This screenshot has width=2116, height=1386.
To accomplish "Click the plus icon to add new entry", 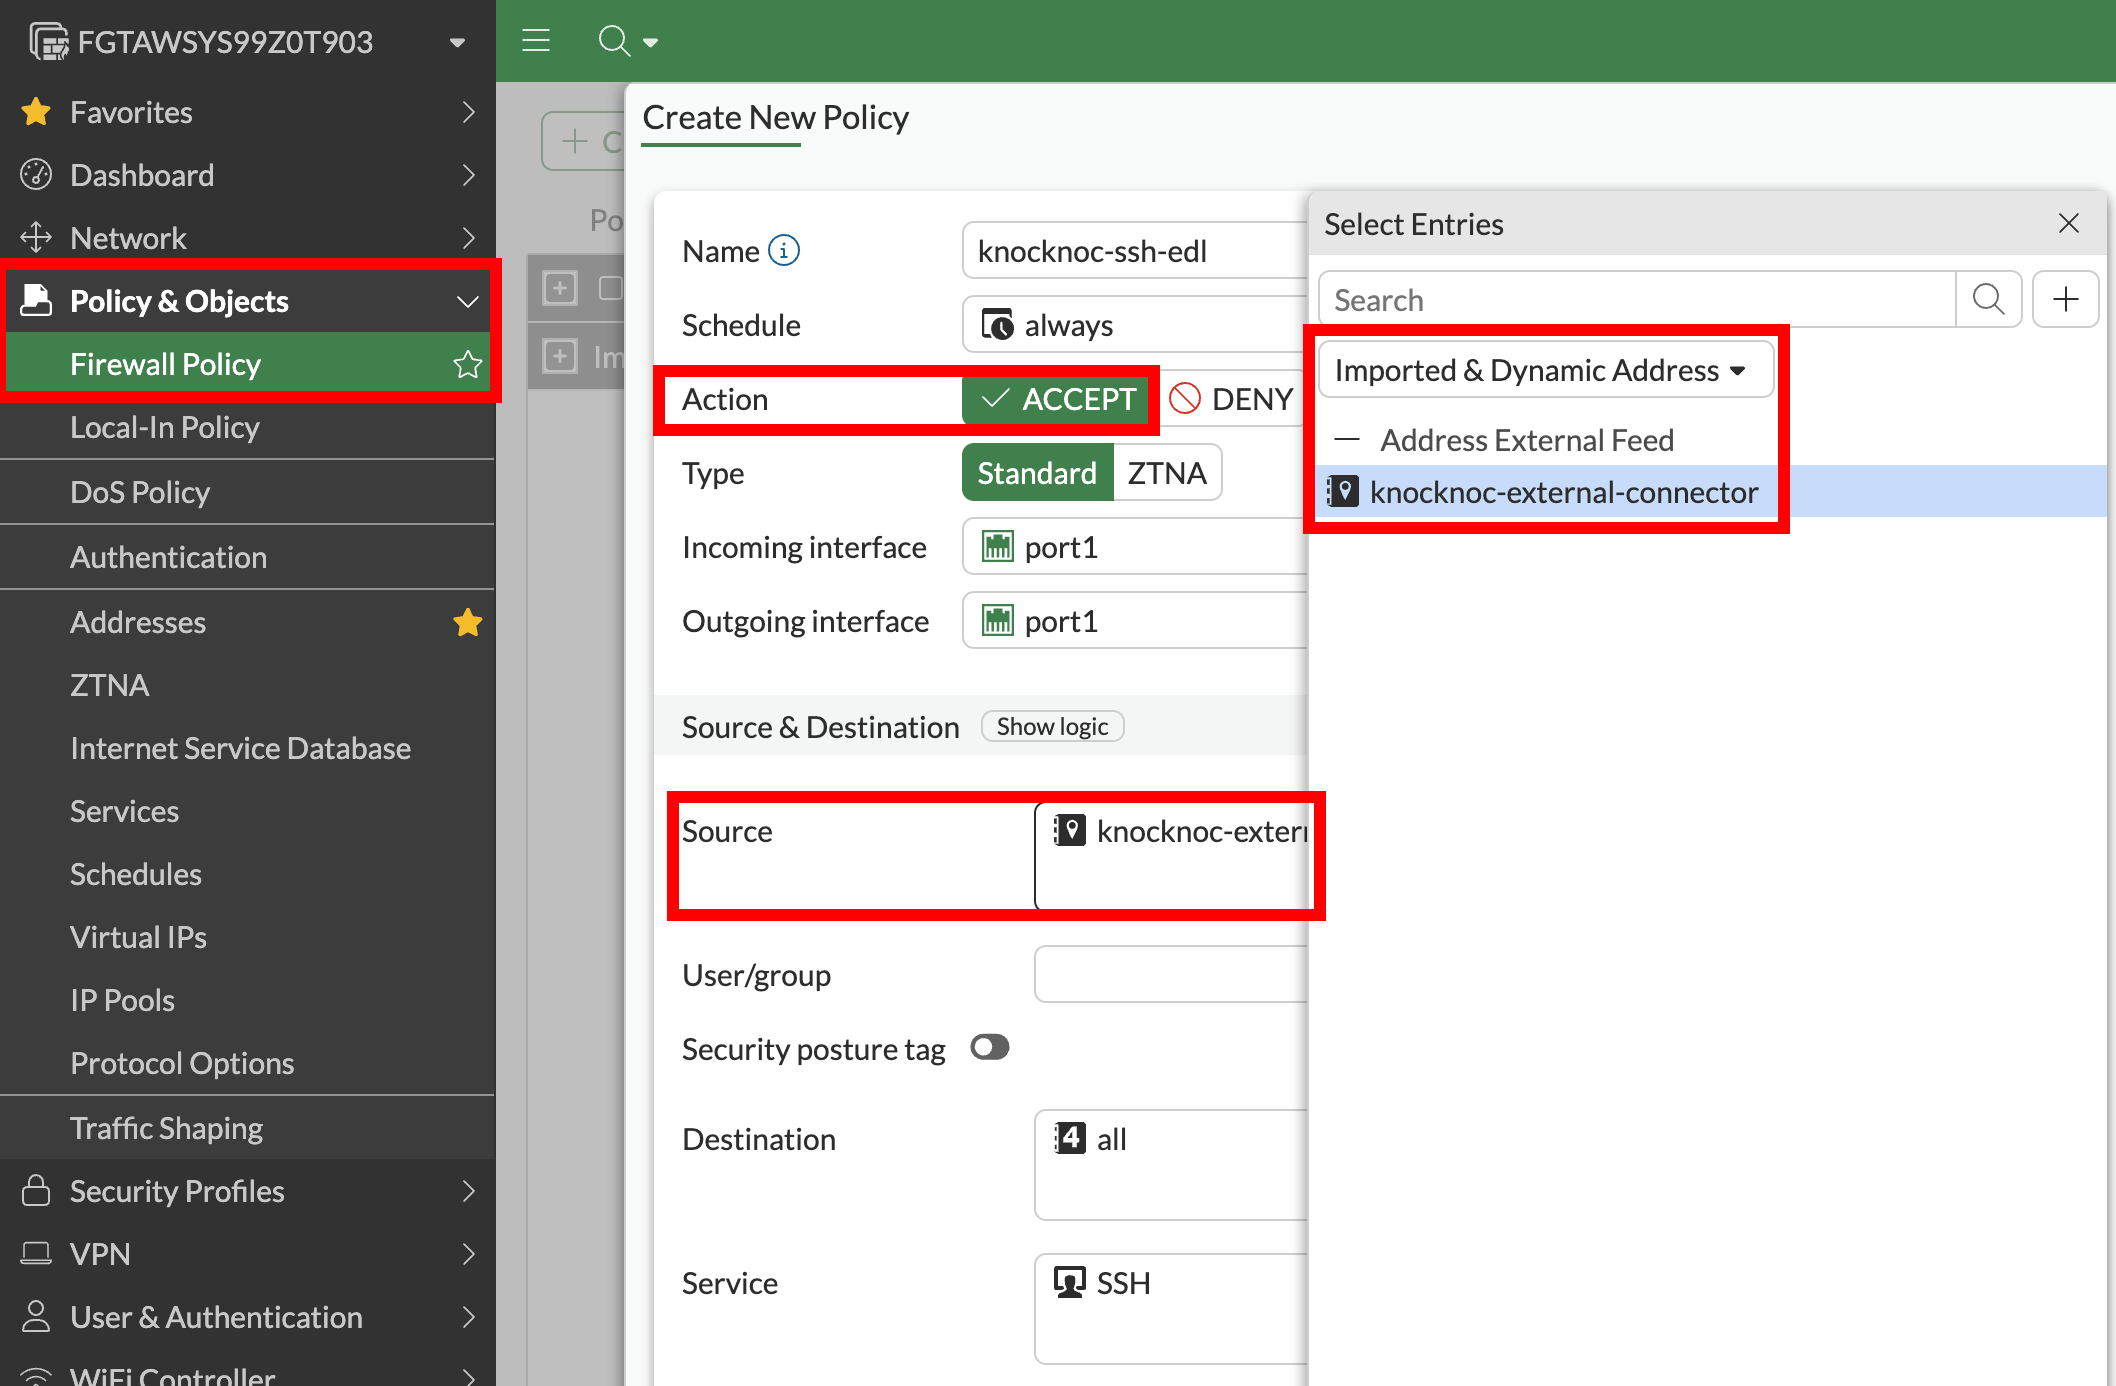I will (2065, 299).
